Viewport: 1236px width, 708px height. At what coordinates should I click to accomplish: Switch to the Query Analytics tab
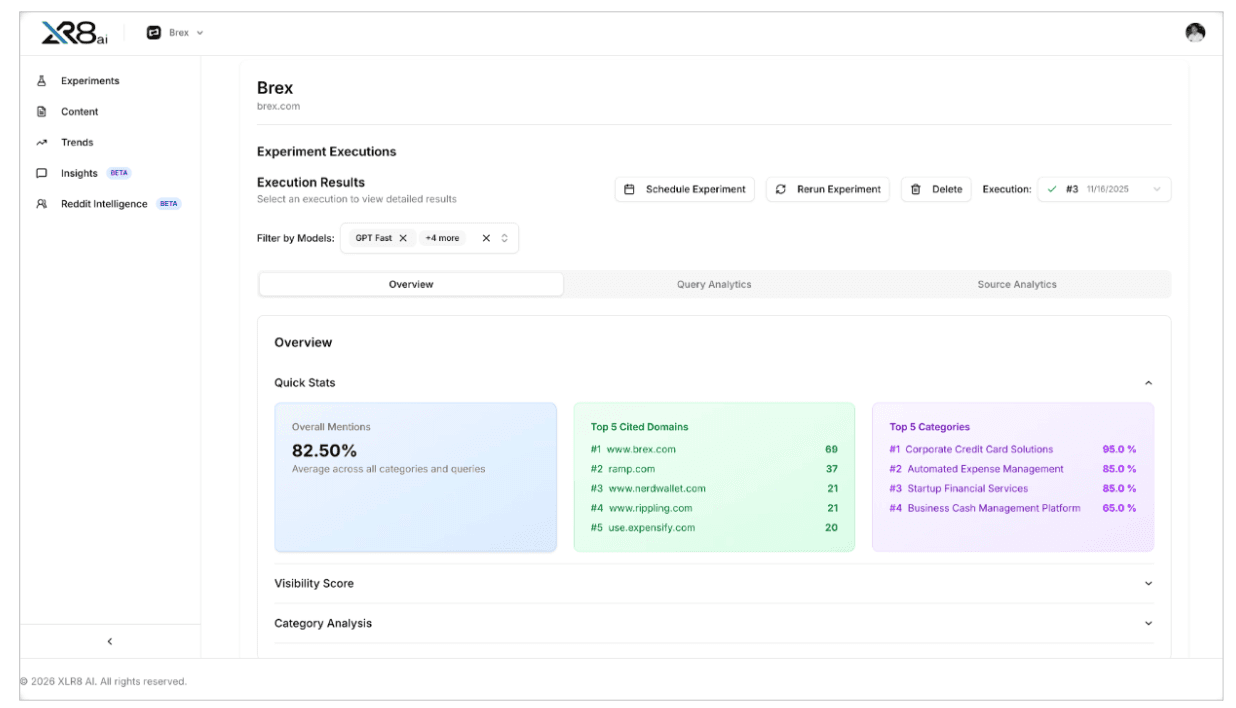715,284
